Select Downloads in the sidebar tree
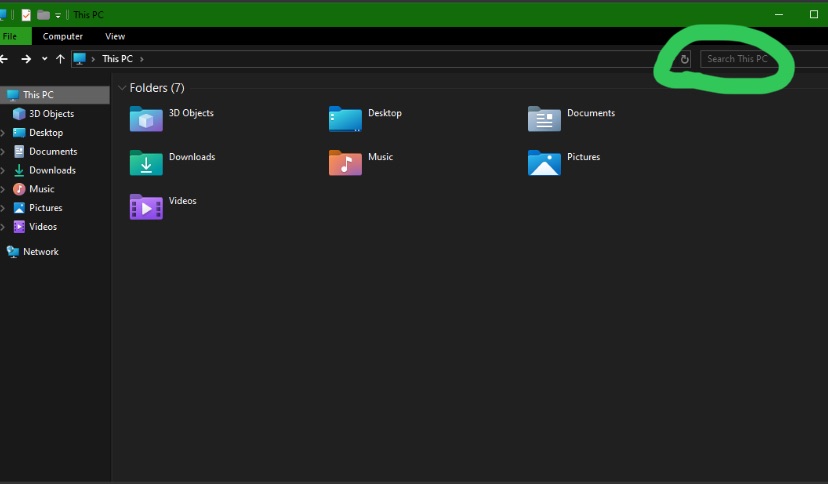 tap(52, 170)
